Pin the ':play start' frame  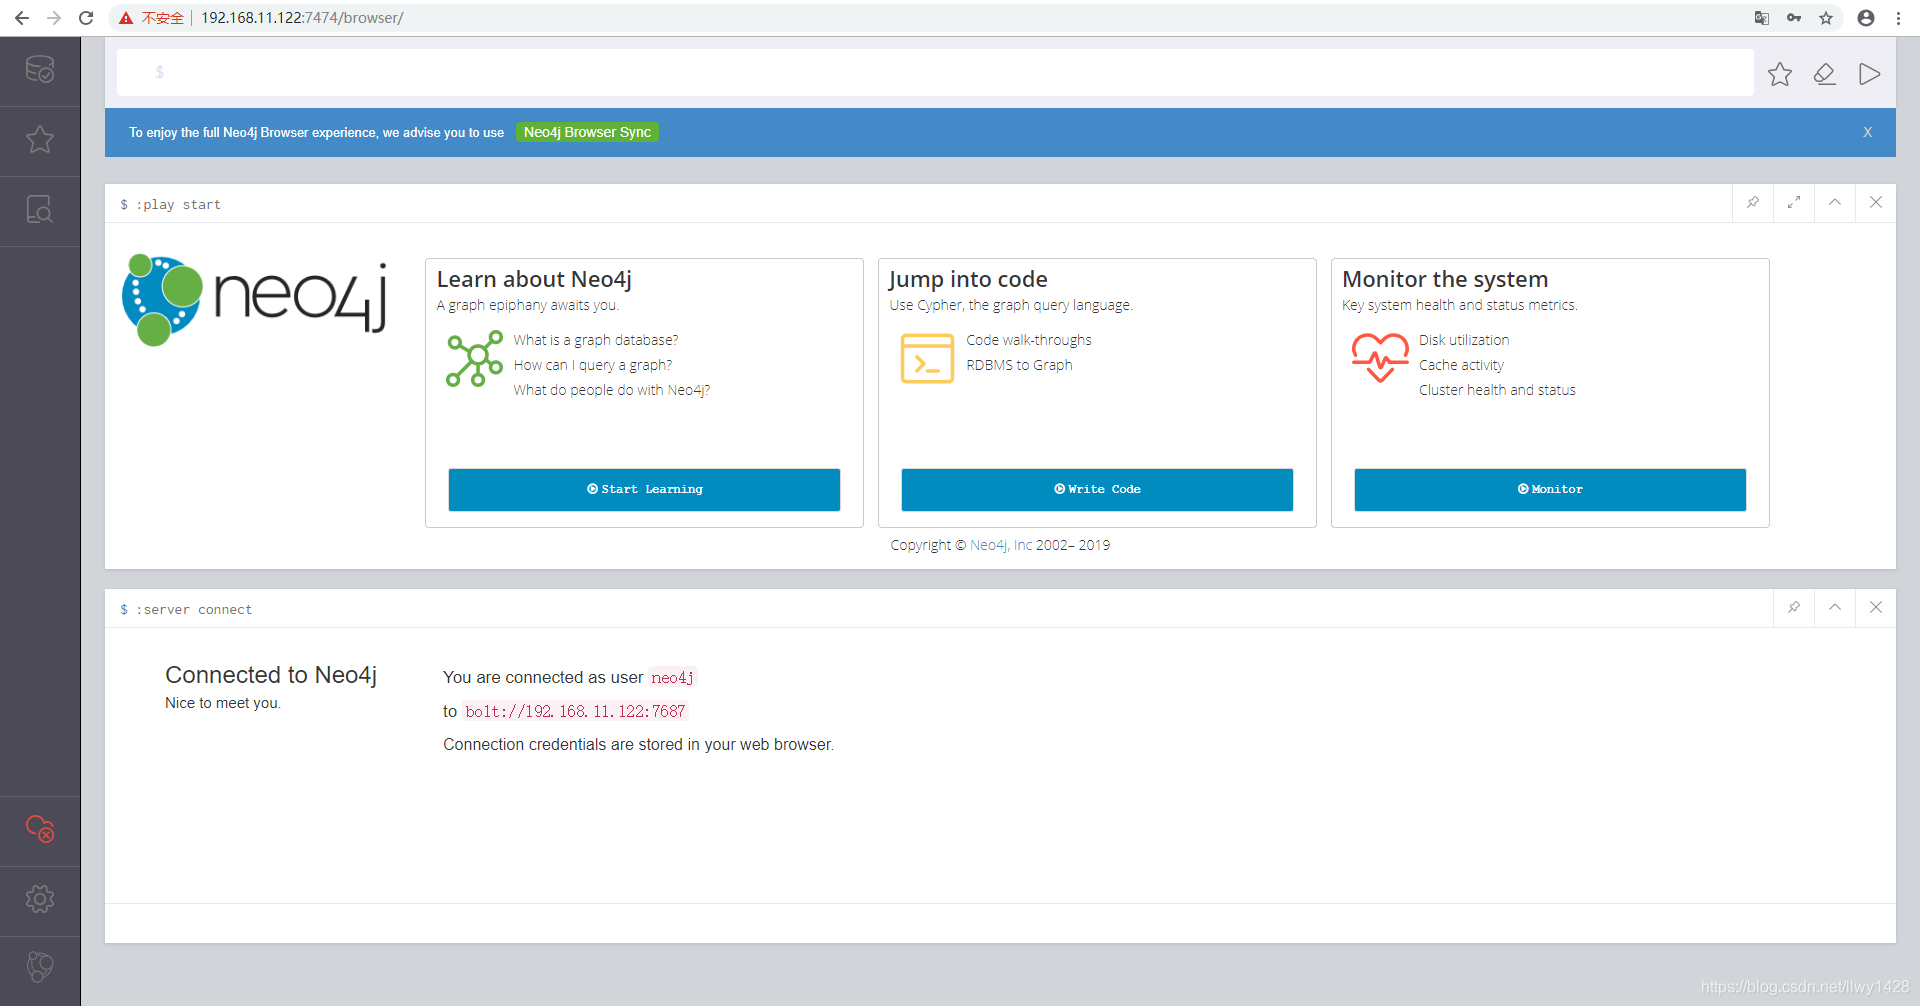click(x=1753, y=202)
